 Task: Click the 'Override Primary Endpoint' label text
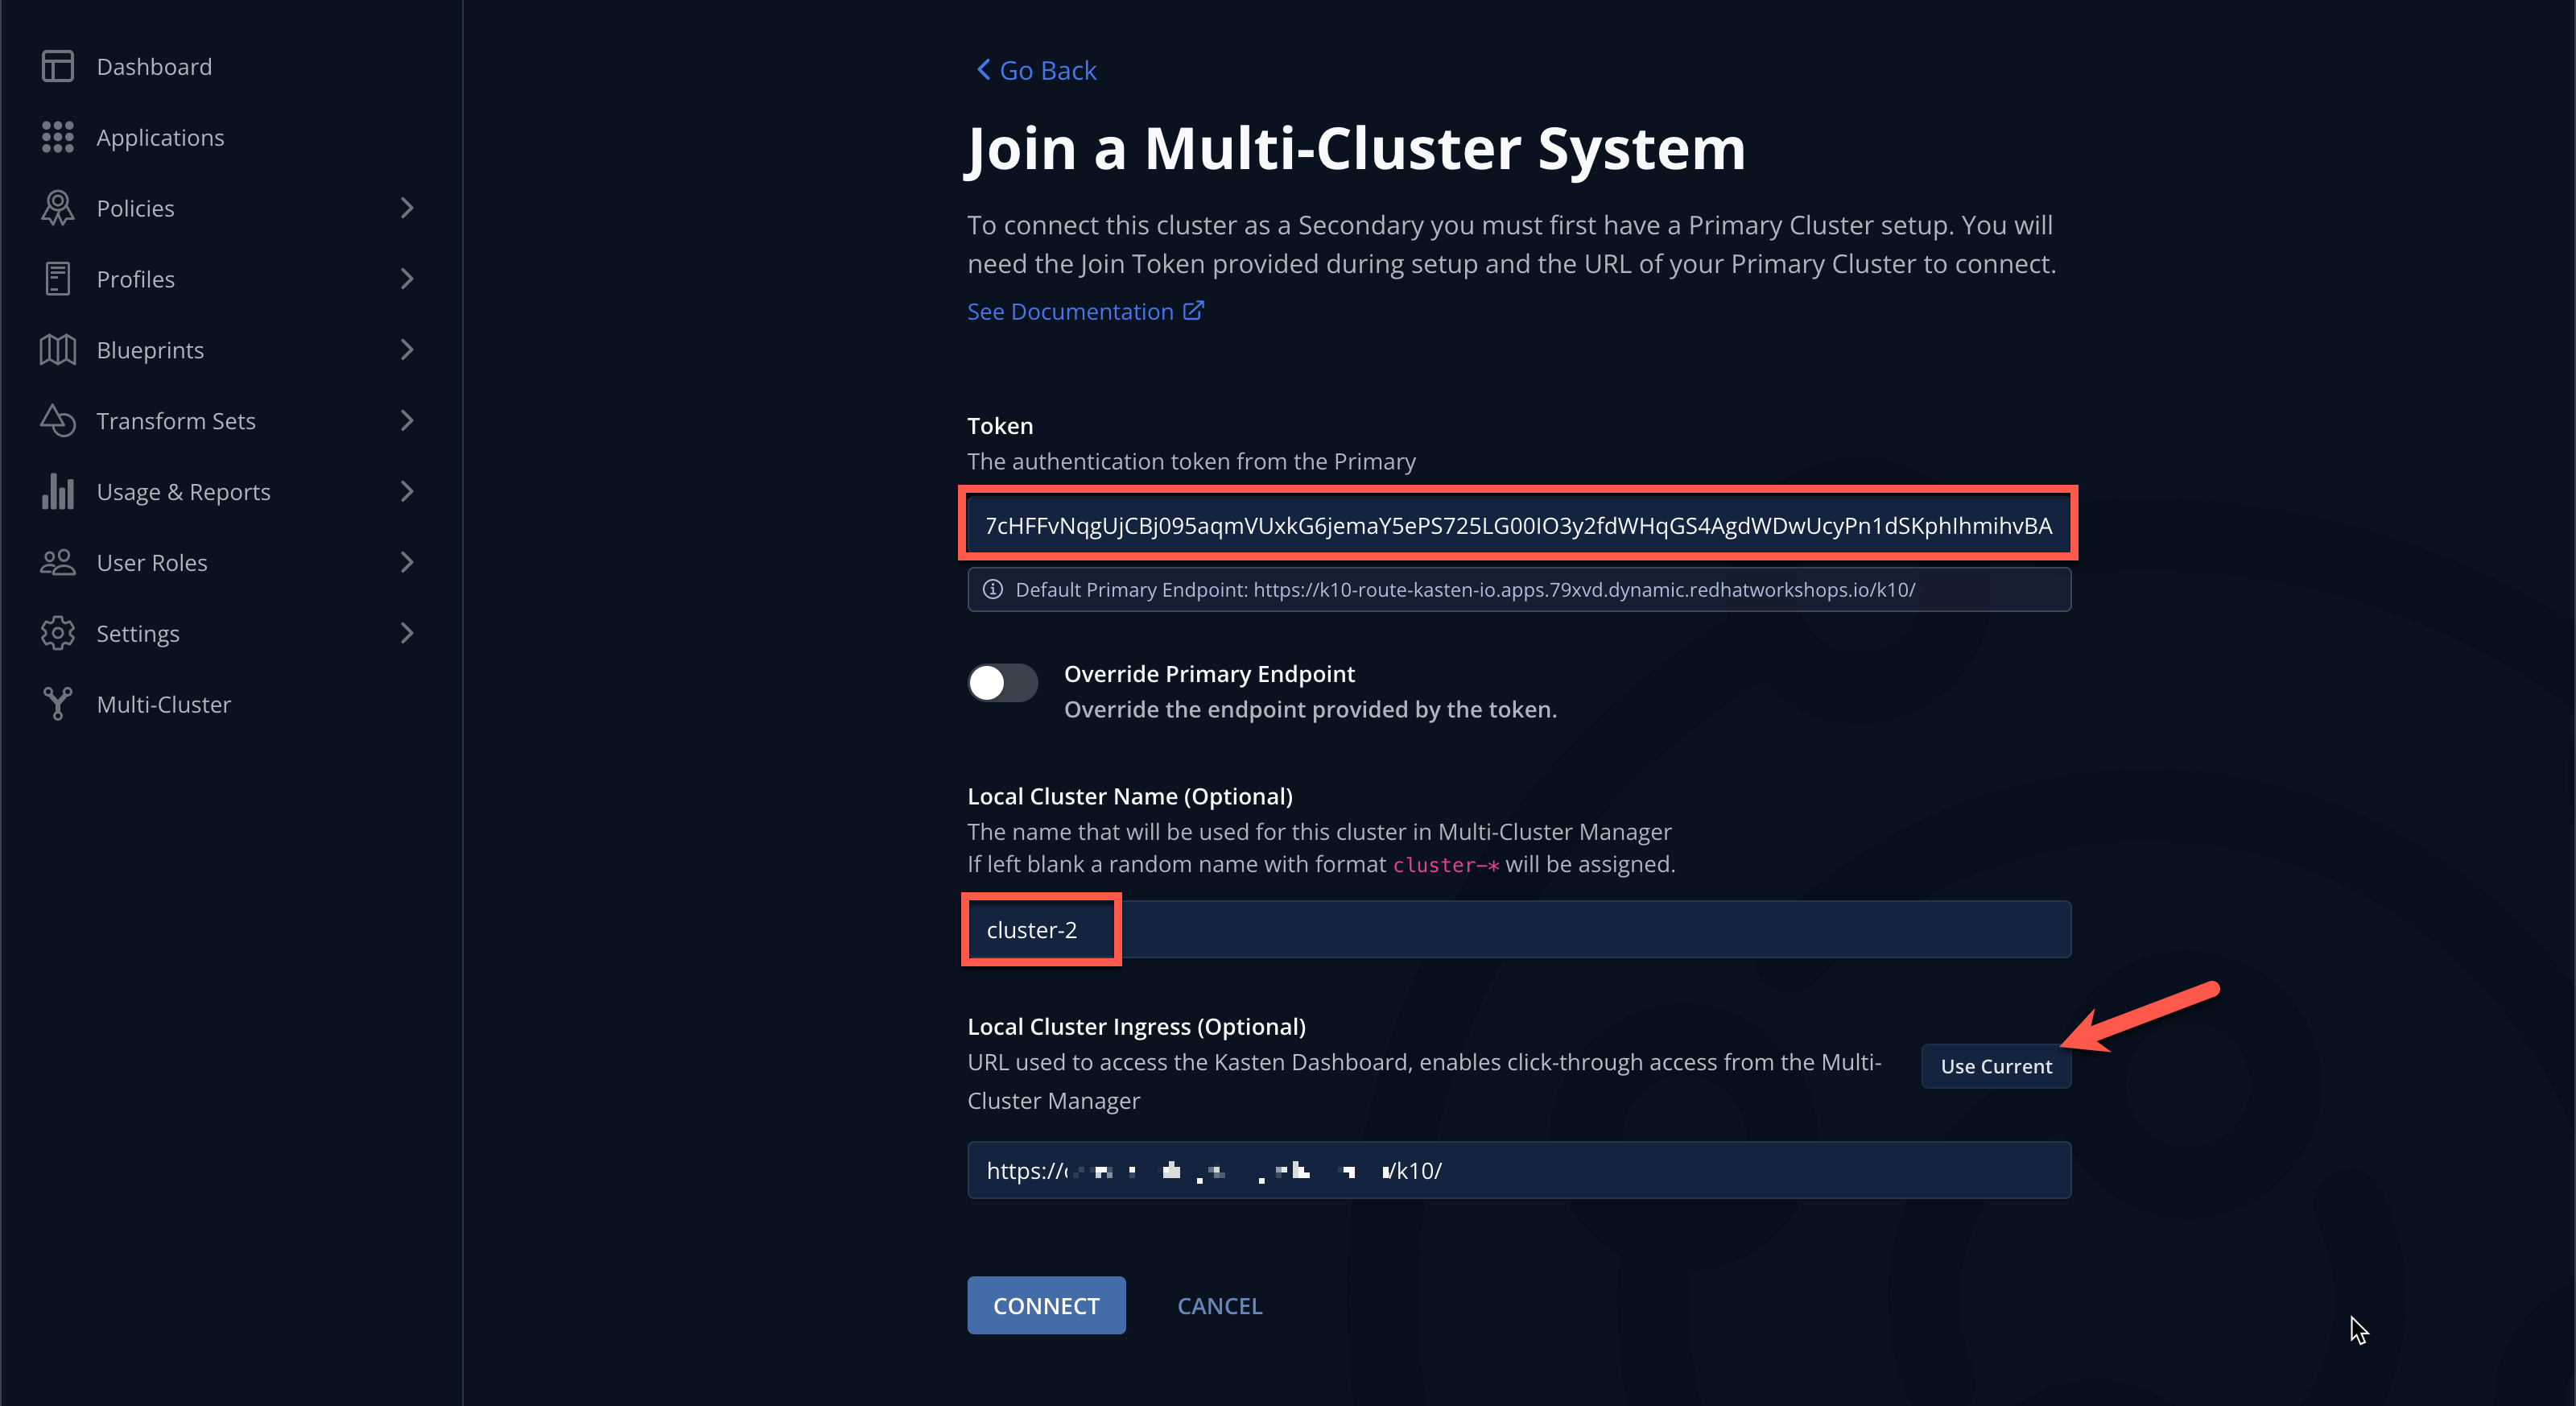[x=1209, y=673]
